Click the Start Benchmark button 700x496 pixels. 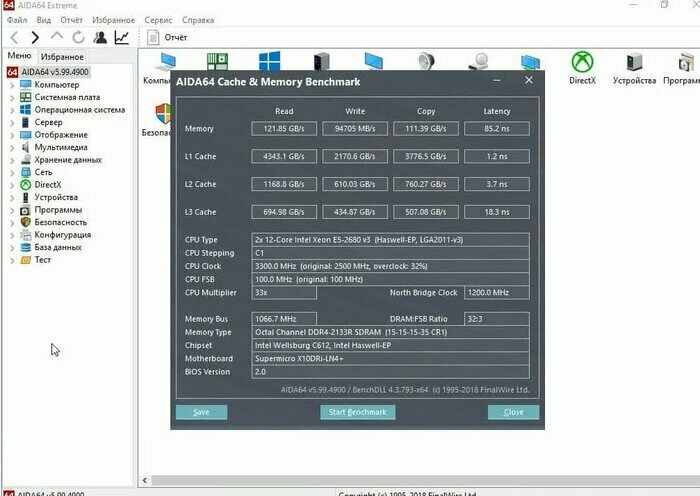tap(358, 412)
